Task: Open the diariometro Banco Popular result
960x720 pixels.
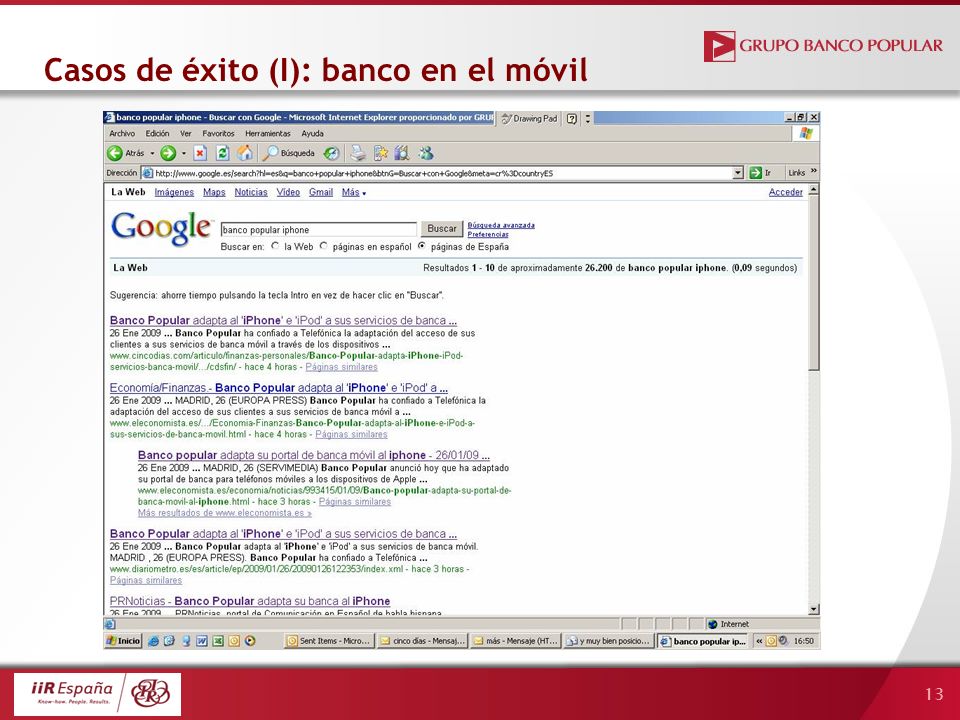Action: pyautogui.click(x=283, y=534)
